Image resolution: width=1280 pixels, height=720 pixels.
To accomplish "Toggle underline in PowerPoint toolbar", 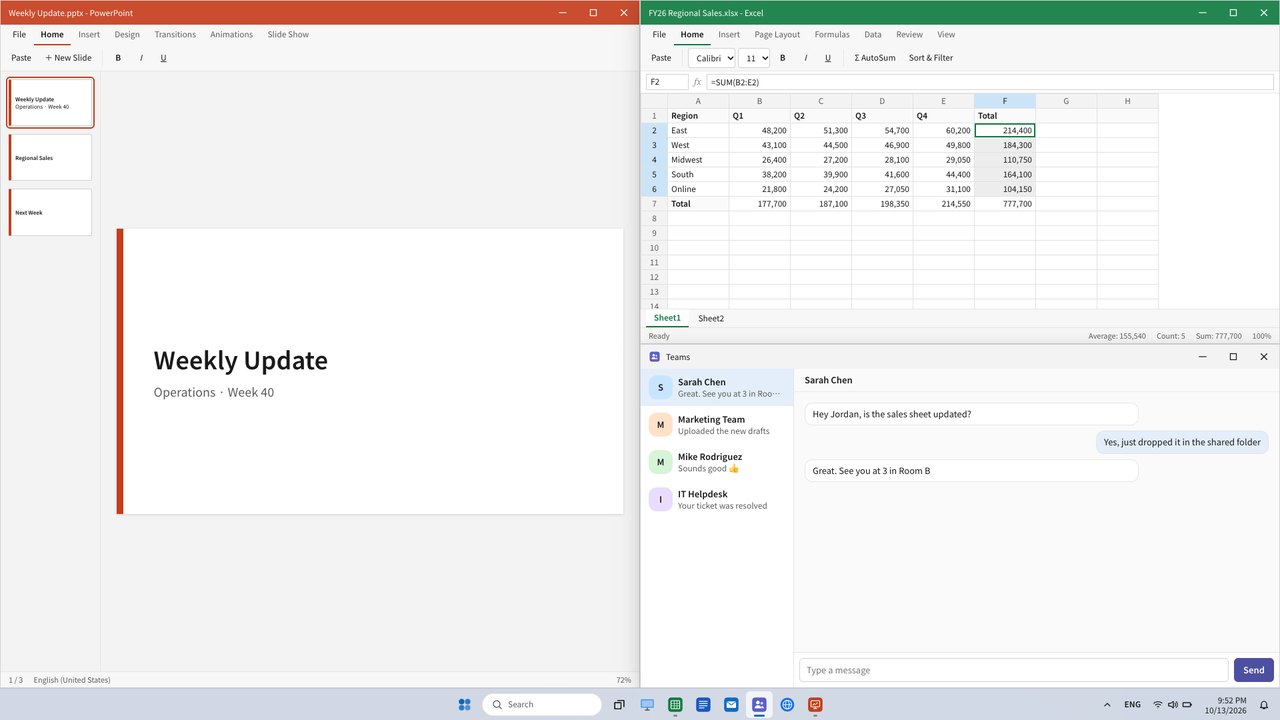I will (x=163, y=58).
